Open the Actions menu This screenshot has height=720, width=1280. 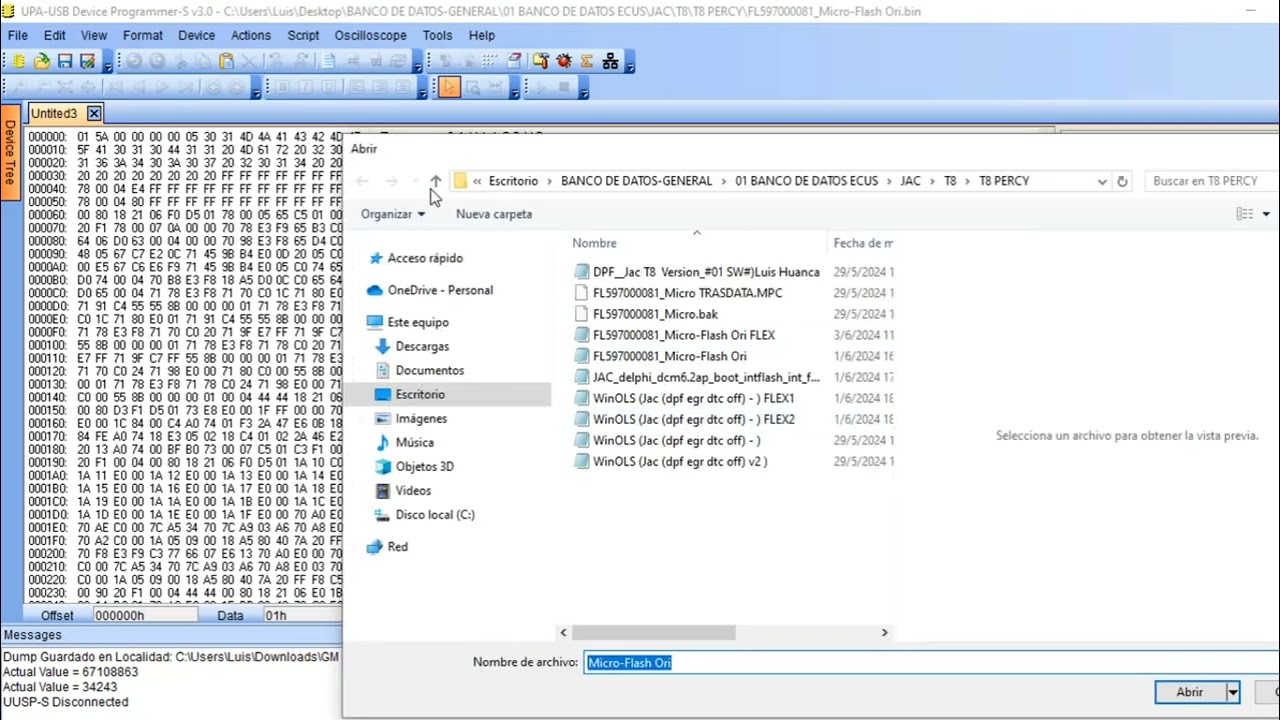251,35
